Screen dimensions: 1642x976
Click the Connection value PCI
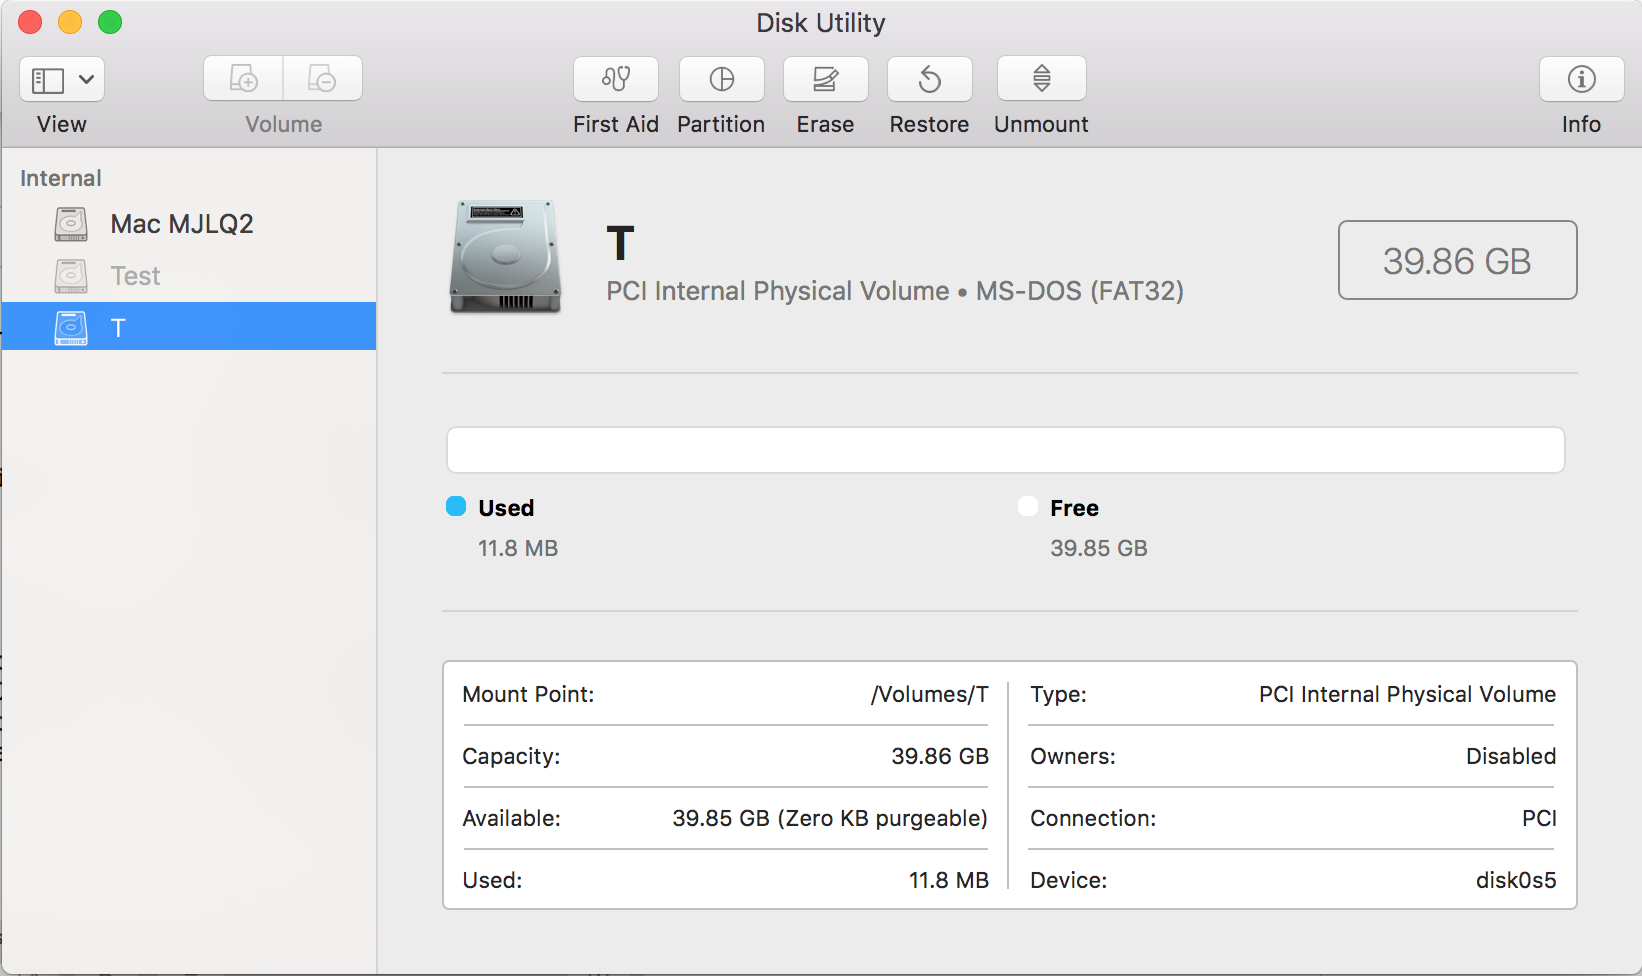point(1539,818)
